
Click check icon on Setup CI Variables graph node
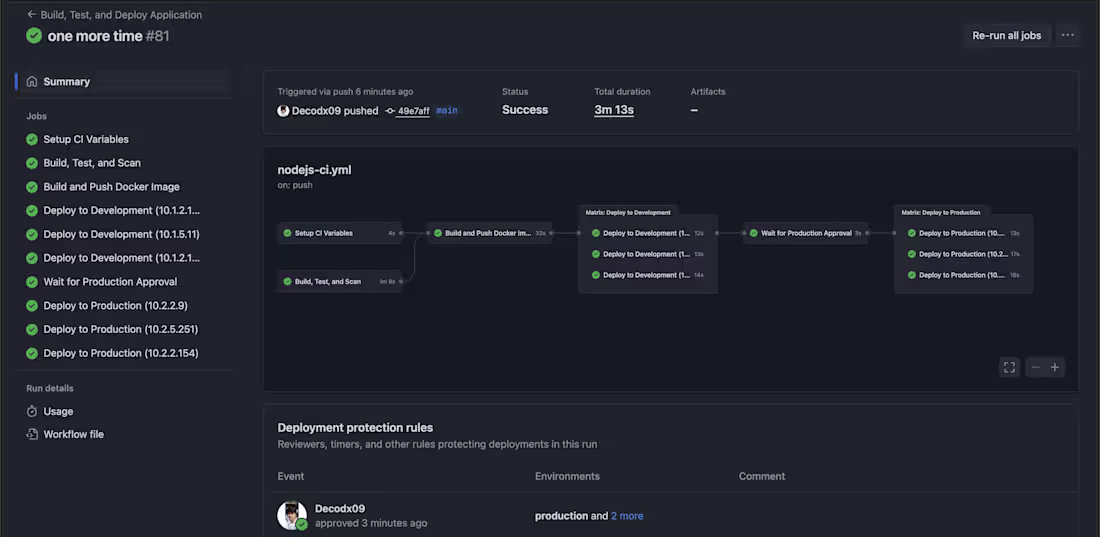pyautogui.click(x=288, y=233)
